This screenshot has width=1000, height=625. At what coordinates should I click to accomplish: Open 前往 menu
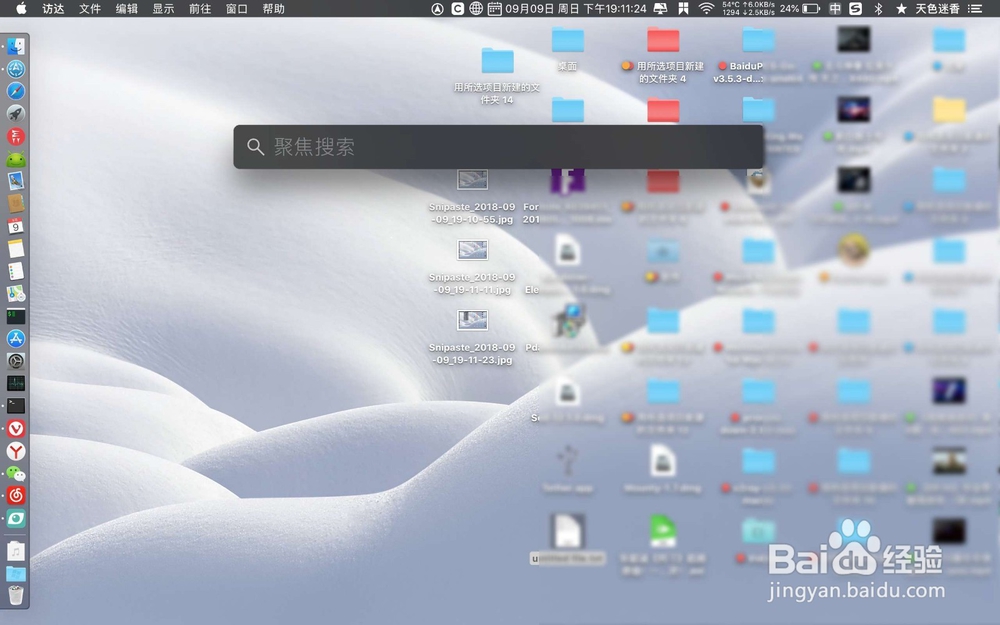200,8
